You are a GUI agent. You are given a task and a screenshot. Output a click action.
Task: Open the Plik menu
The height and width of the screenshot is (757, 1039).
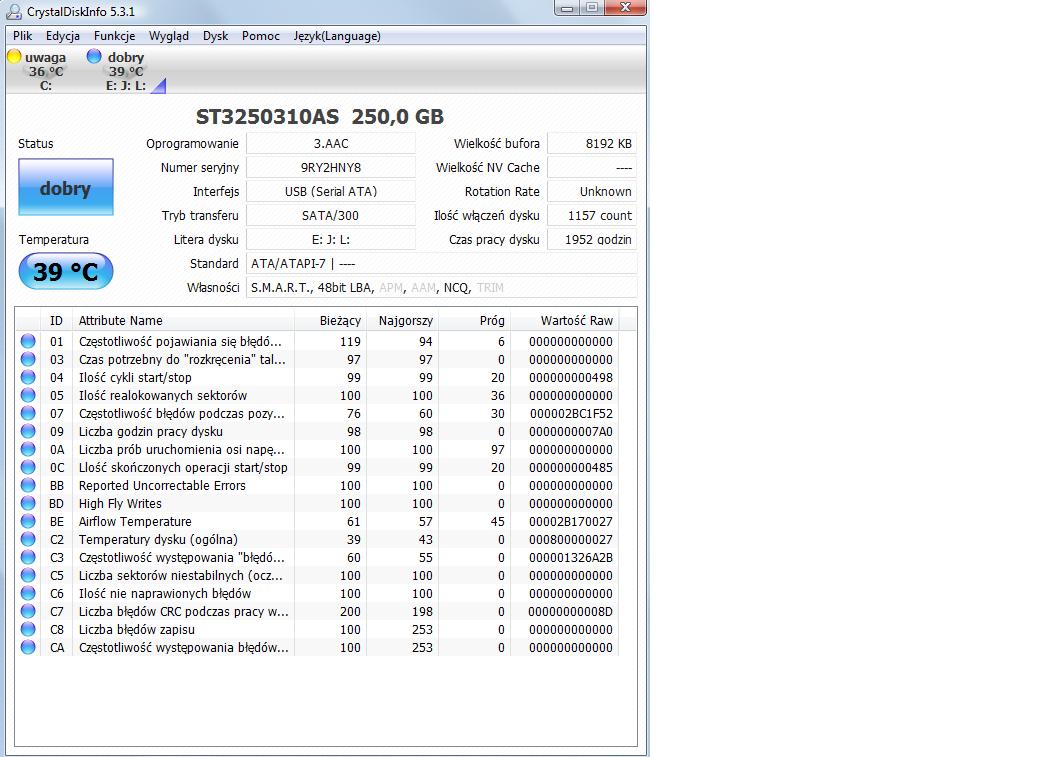click(x=23, y=36)
